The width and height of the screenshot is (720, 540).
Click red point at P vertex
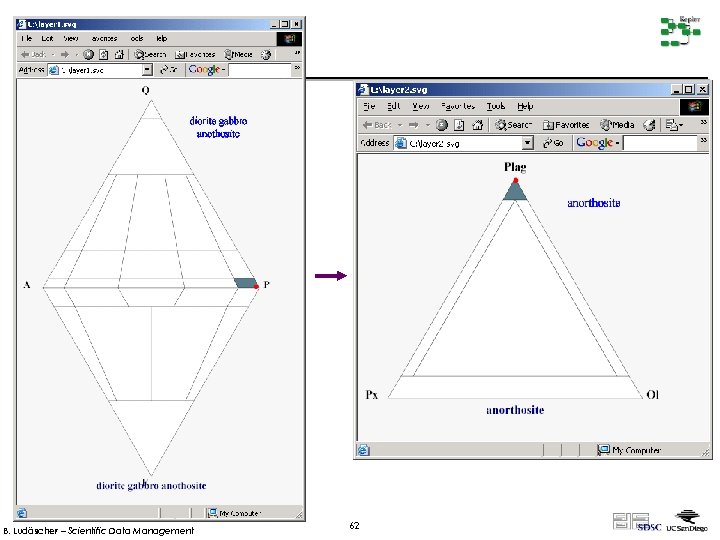coord(256,287)
